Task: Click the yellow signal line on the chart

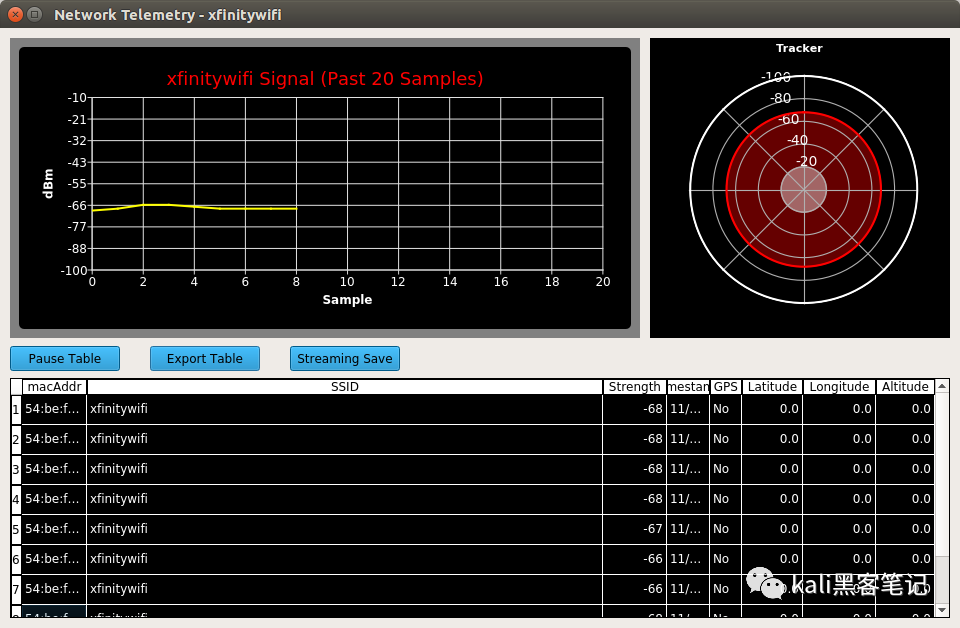Action: coord(195,207)
